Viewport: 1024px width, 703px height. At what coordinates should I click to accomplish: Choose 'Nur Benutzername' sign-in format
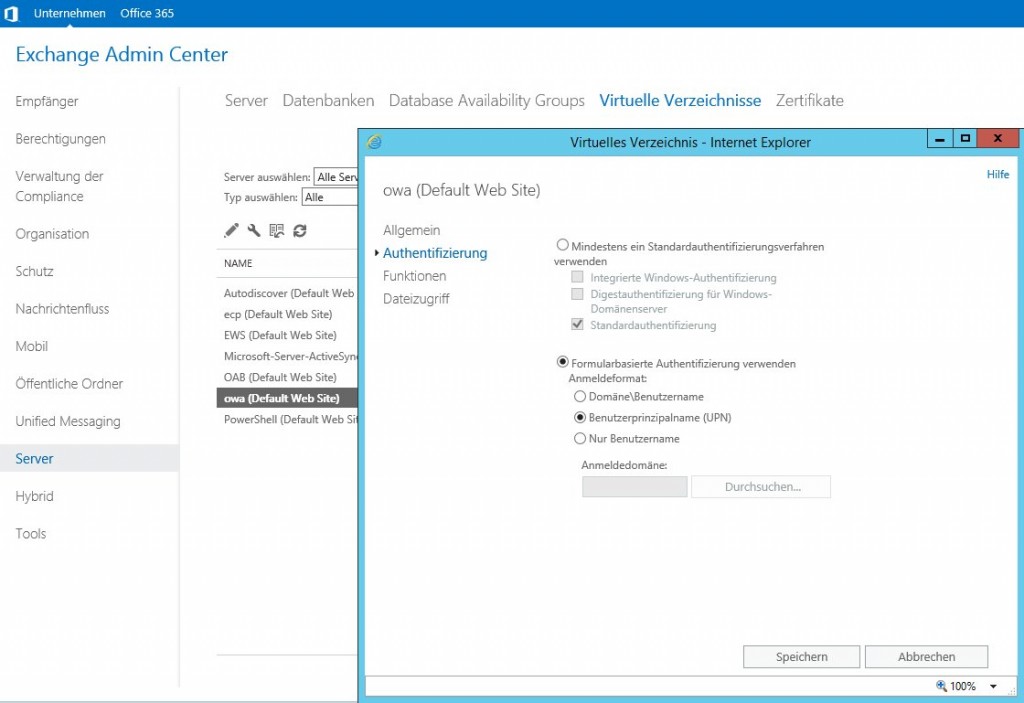pos(580,439)
